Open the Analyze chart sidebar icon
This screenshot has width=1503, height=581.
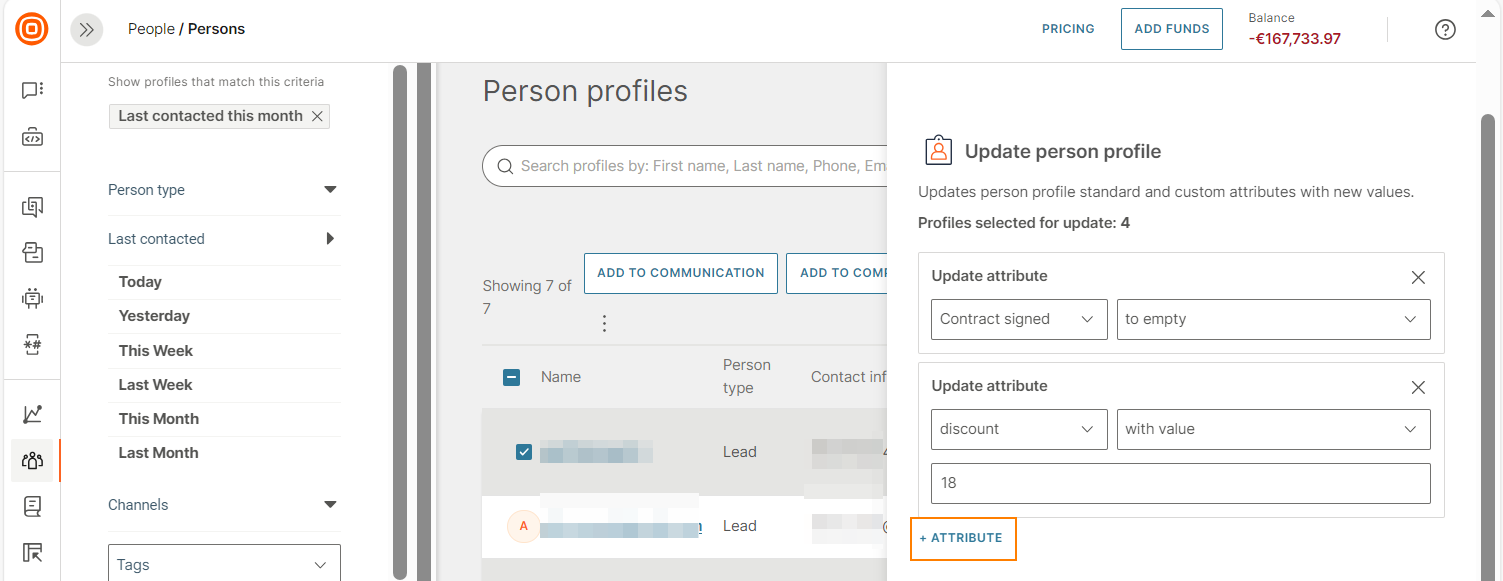[32, 414]
